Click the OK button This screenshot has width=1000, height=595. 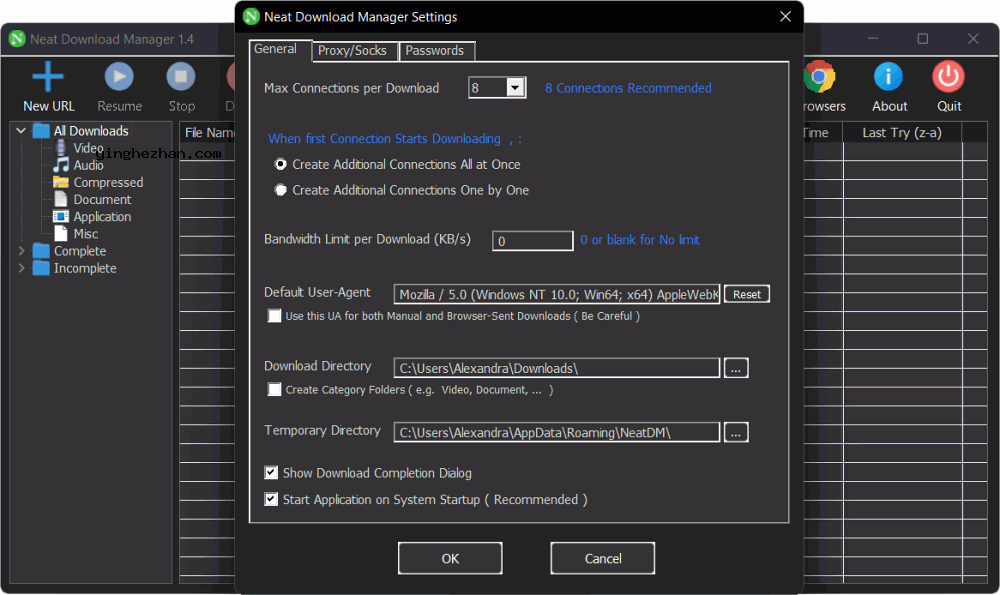[x=450, y=559]
